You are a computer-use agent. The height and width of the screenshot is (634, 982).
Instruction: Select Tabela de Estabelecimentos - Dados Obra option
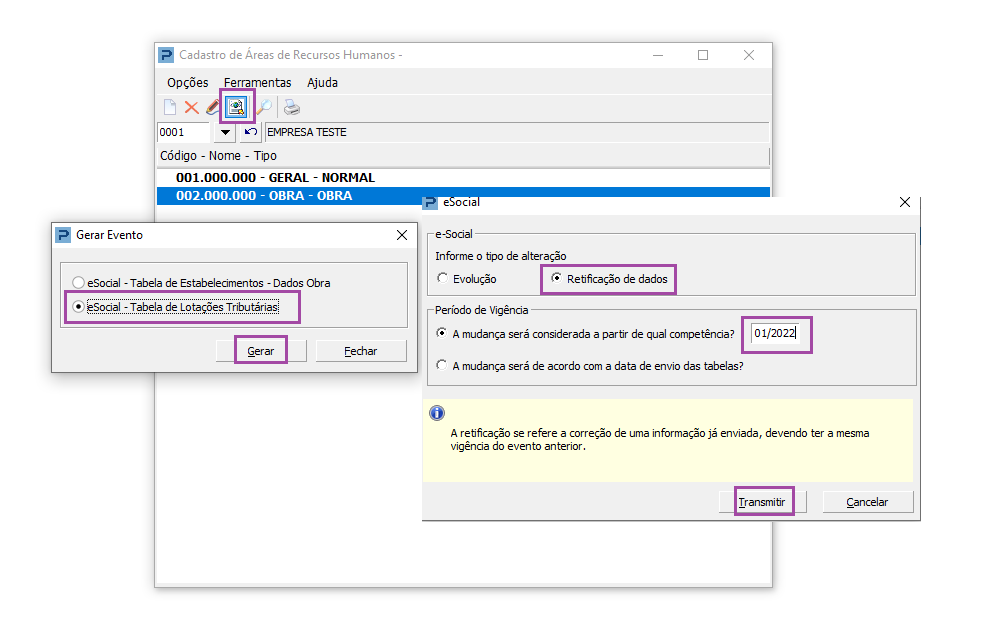[x=201, y=283]
